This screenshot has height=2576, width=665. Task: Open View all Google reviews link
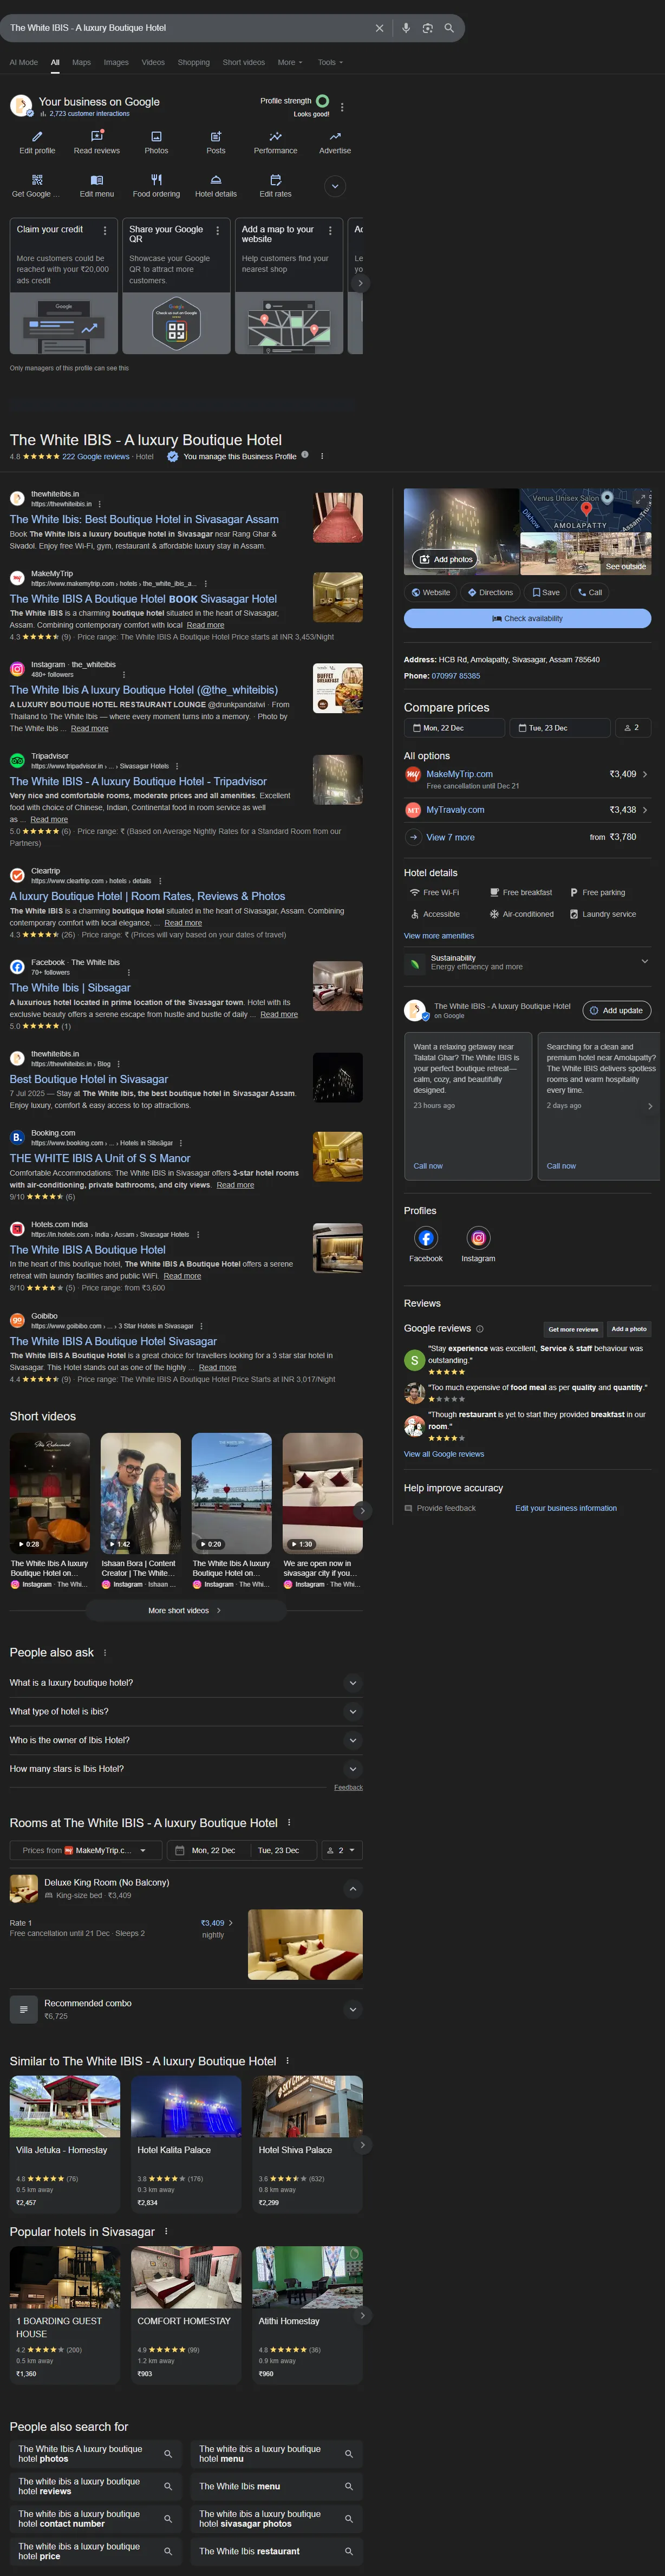[x=443, y=1453]
